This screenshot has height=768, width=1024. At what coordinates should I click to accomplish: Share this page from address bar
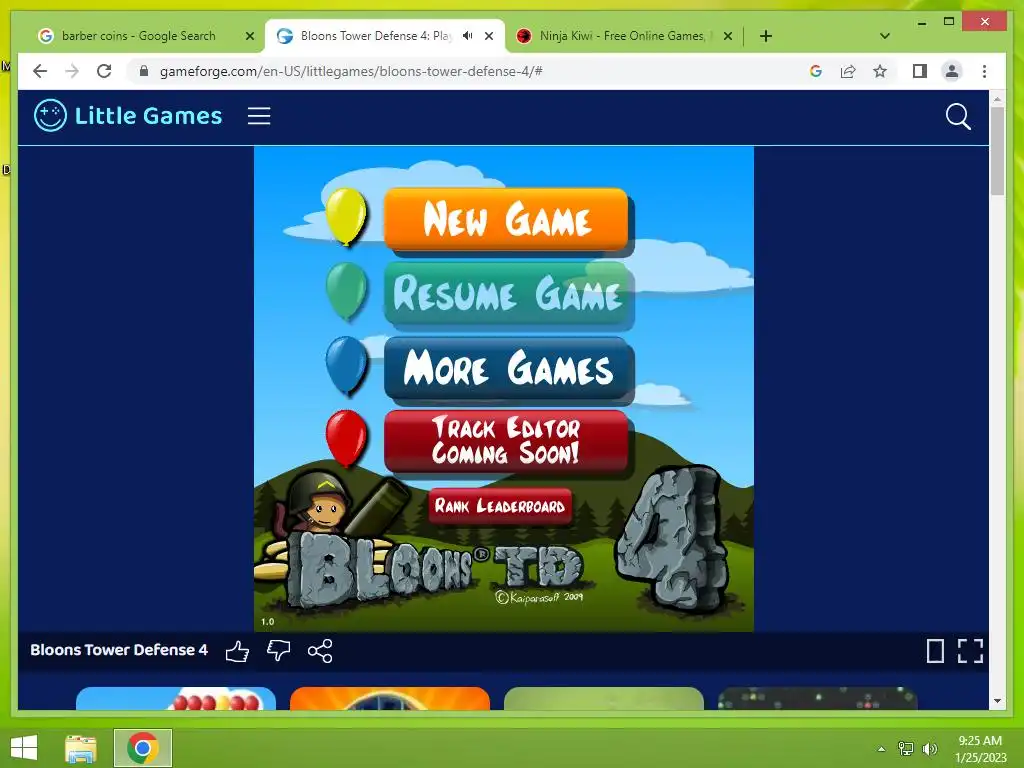click(x=848, y=71)
